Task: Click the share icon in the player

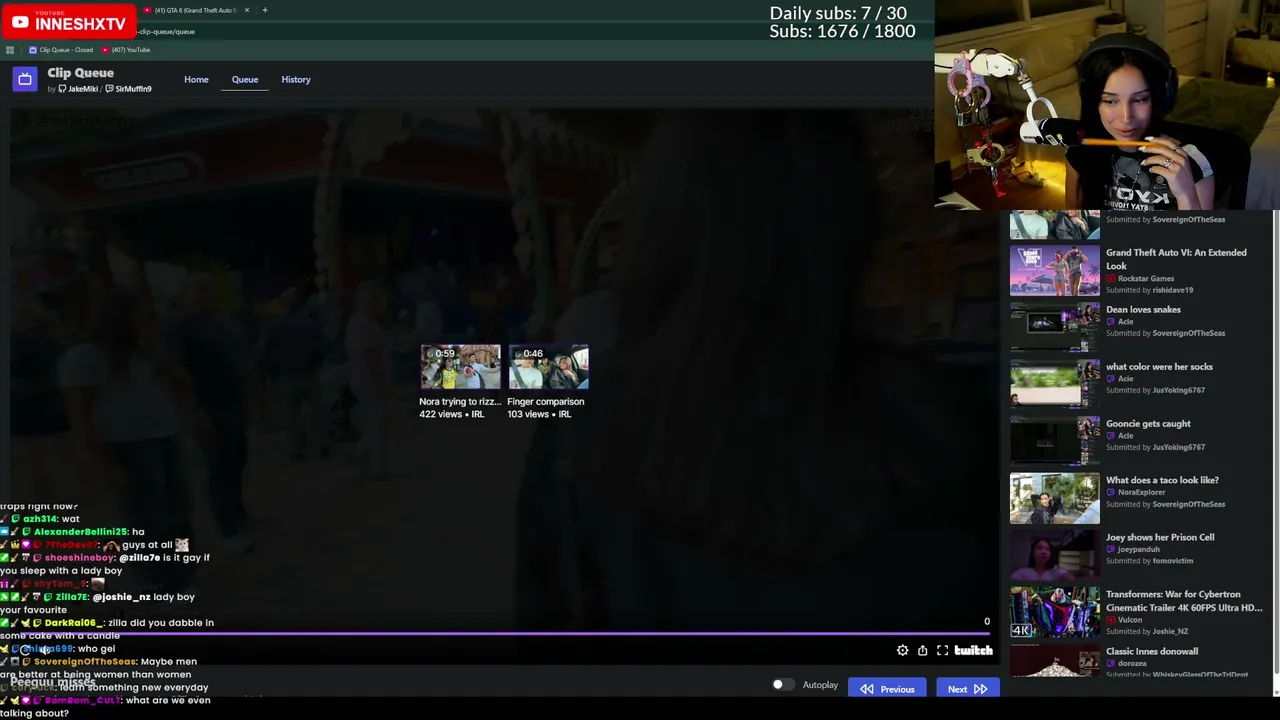Action: [922, 651]
